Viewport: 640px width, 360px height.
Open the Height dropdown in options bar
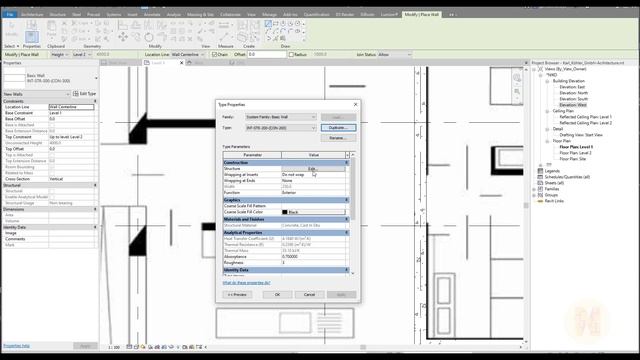[x=60, y=54]
